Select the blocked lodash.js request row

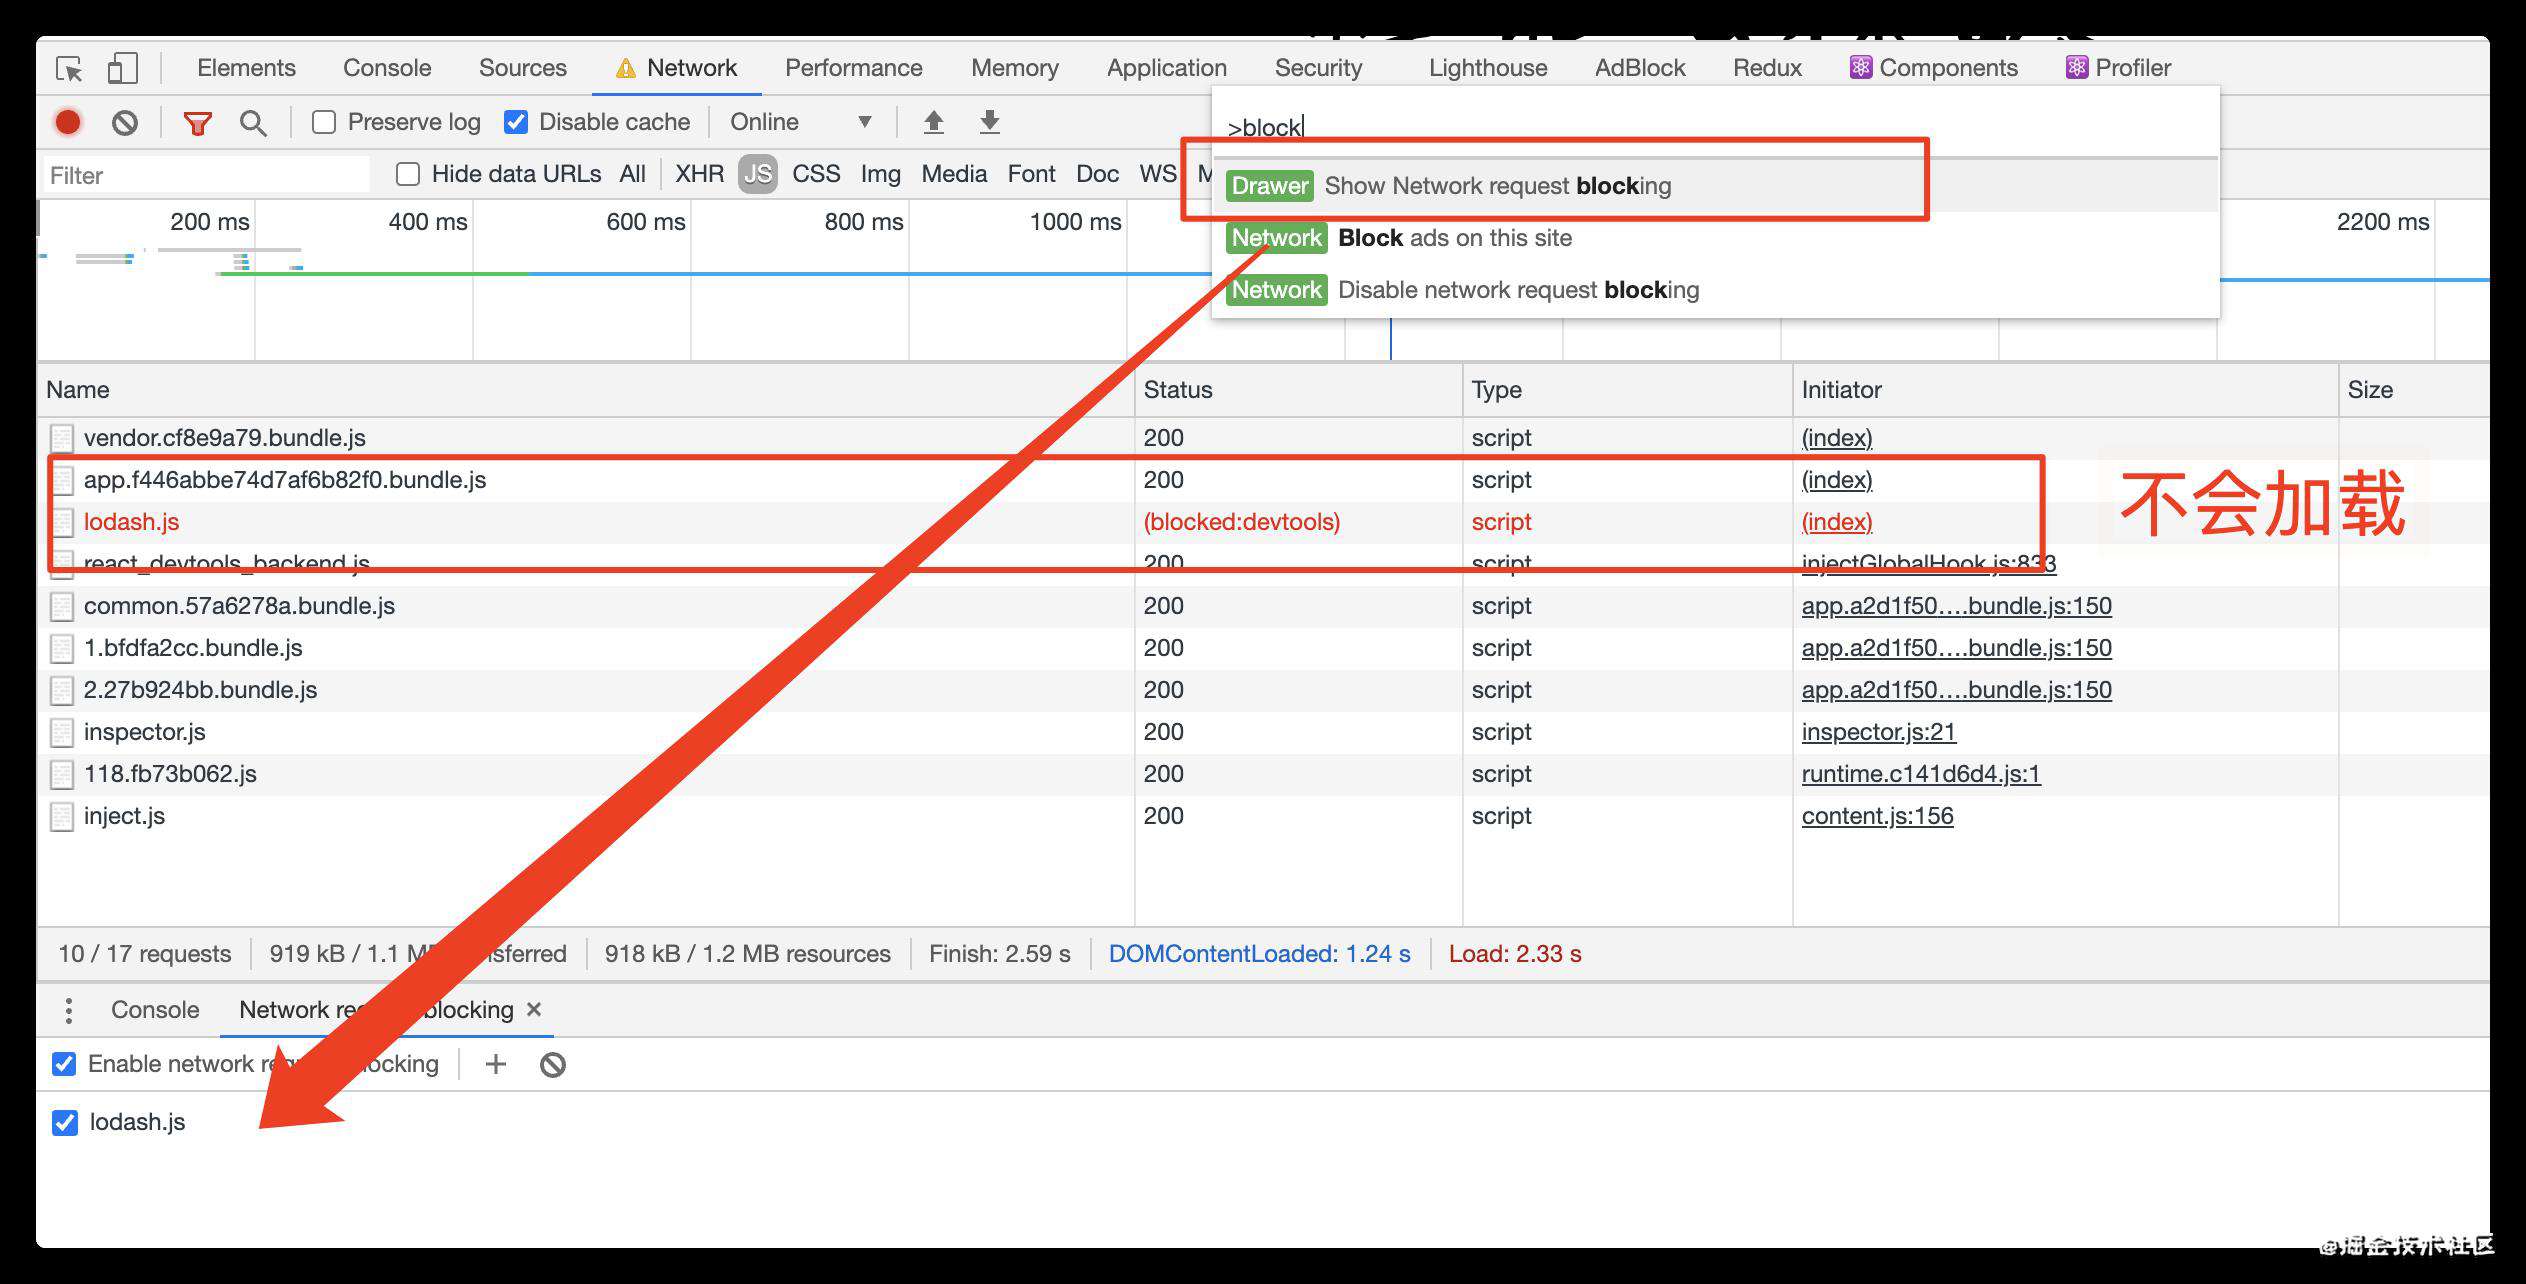[x=1263, y=522]
